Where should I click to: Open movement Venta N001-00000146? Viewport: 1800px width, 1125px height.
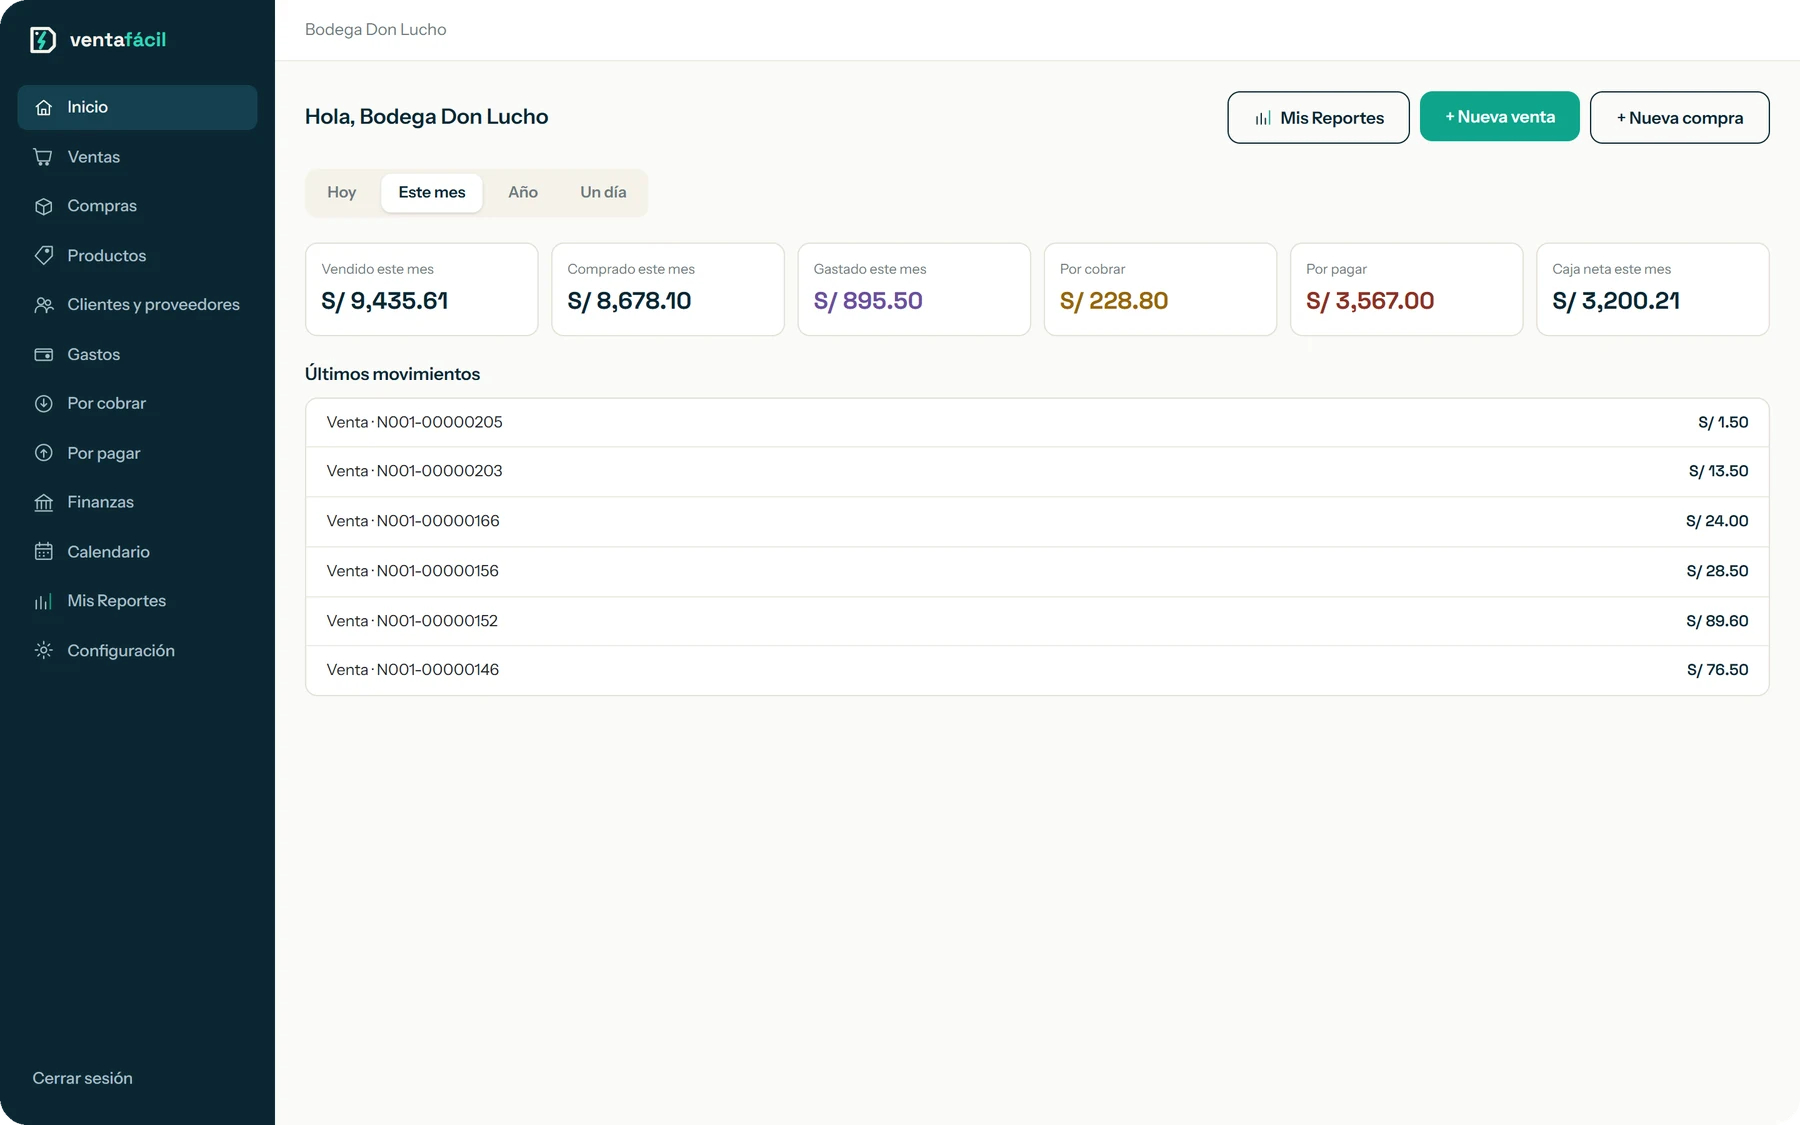coord(1037,670)
